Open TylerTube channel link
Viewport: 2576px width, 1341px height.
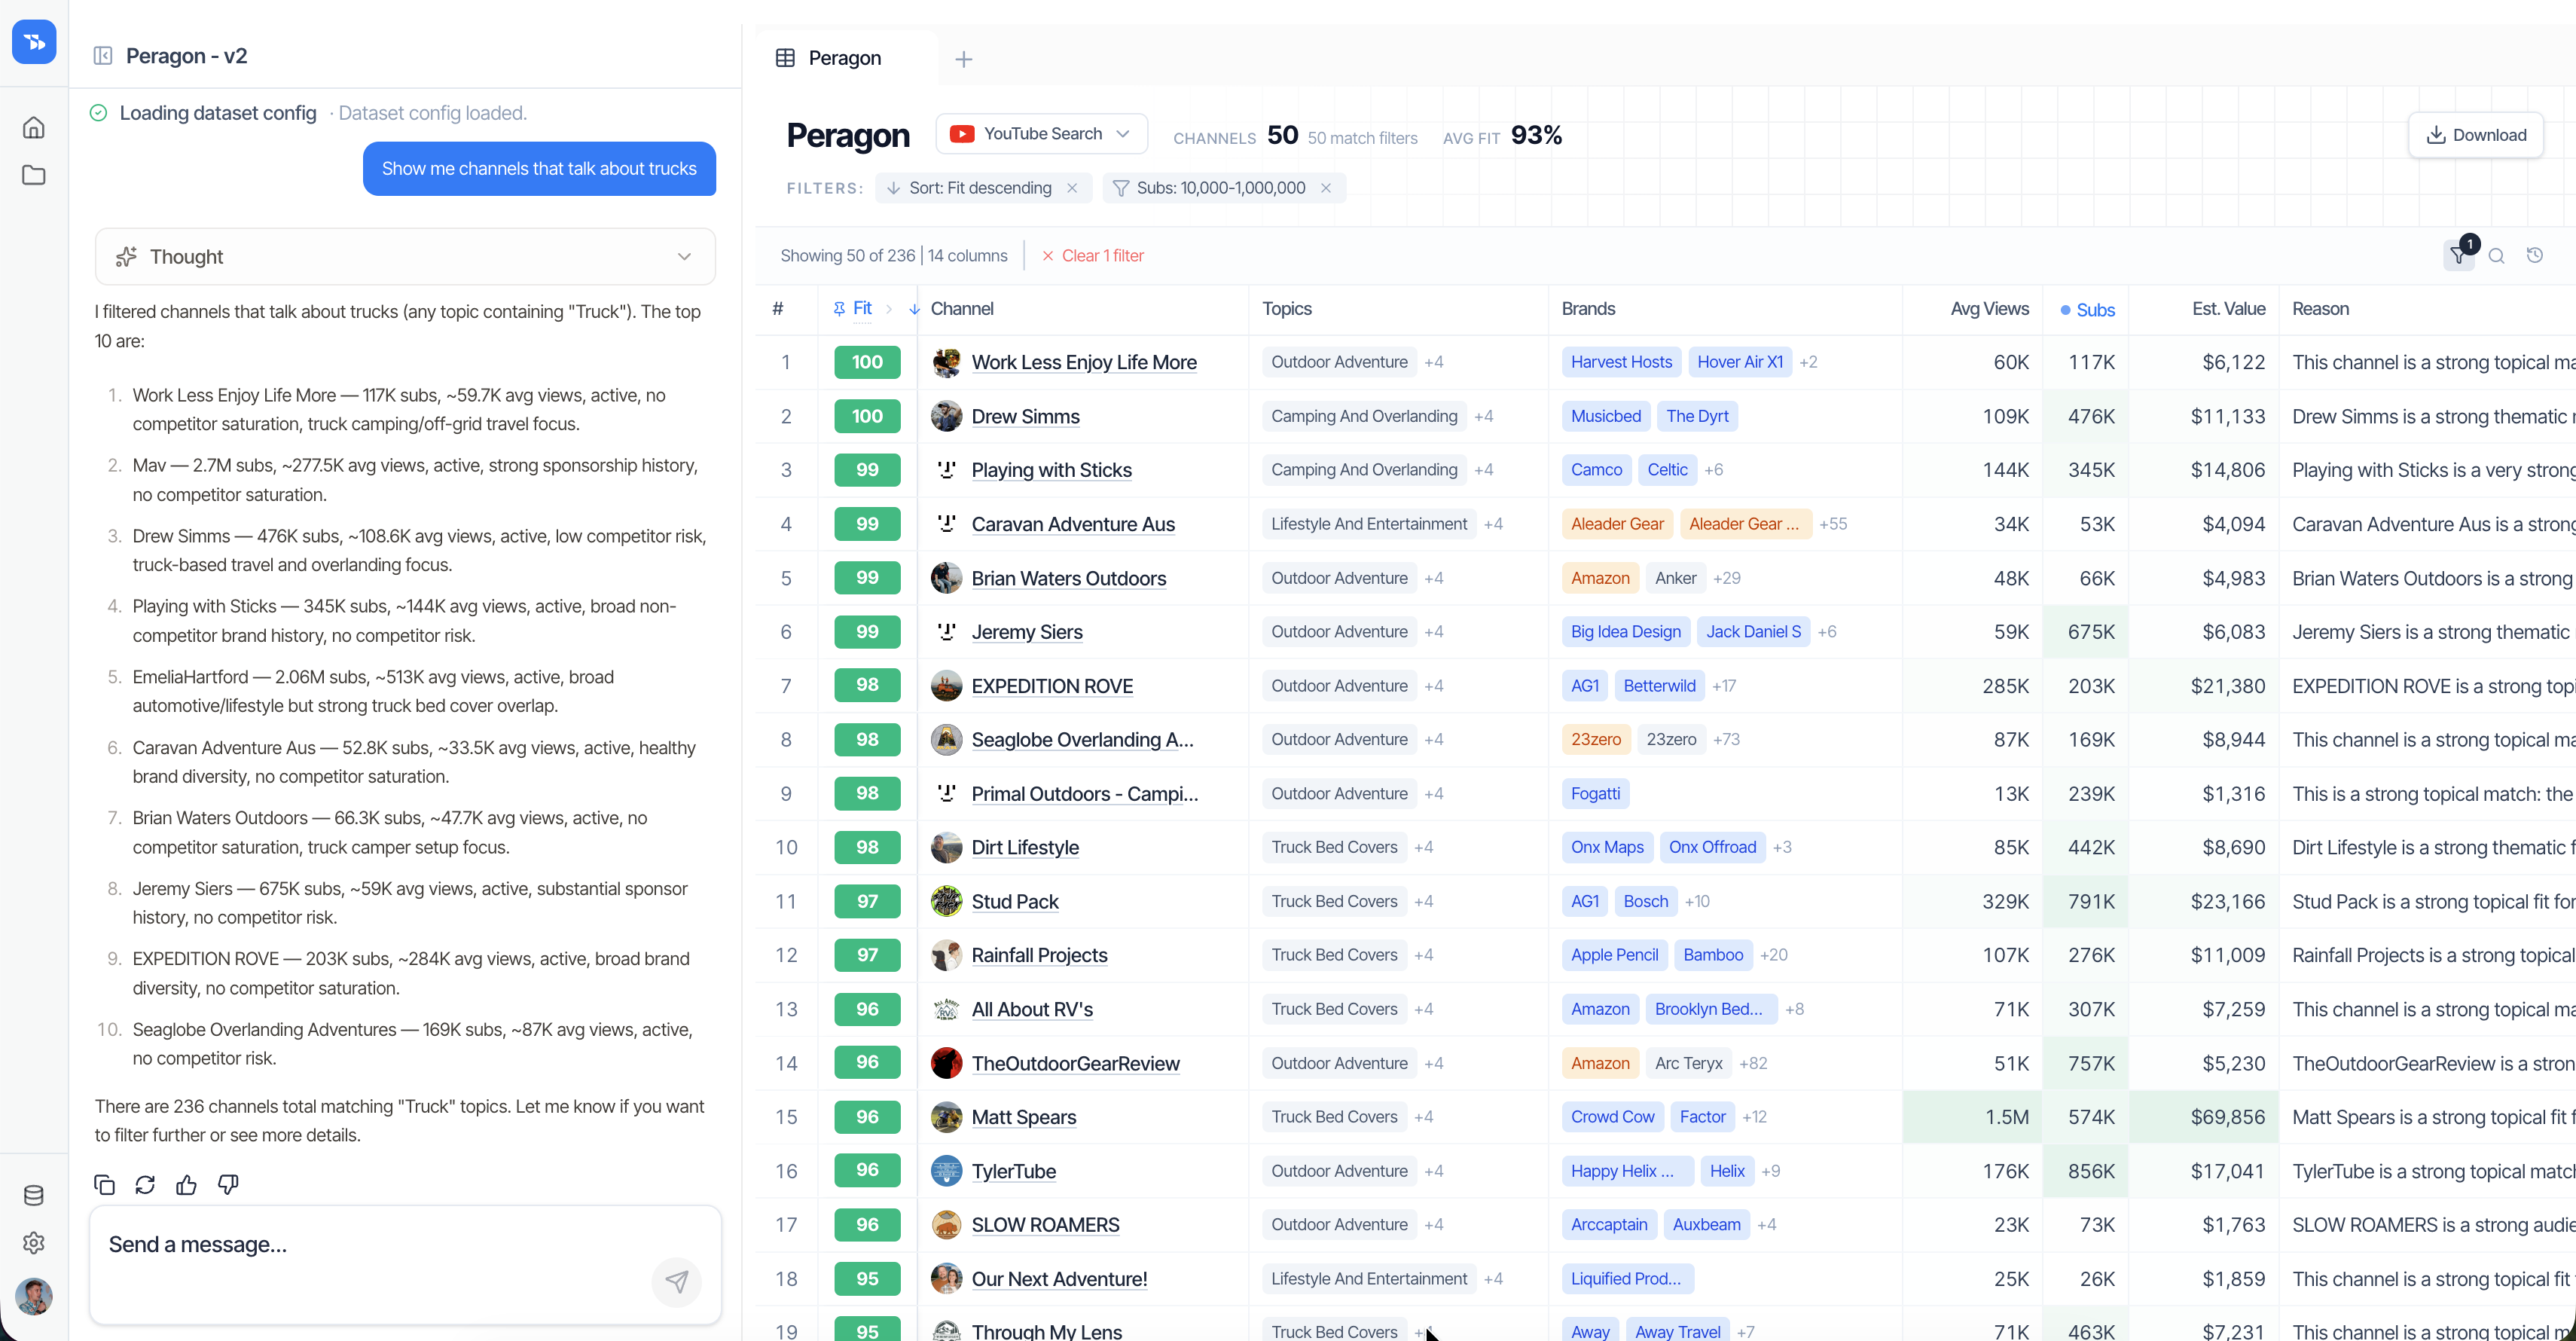pos(1013,1171)
